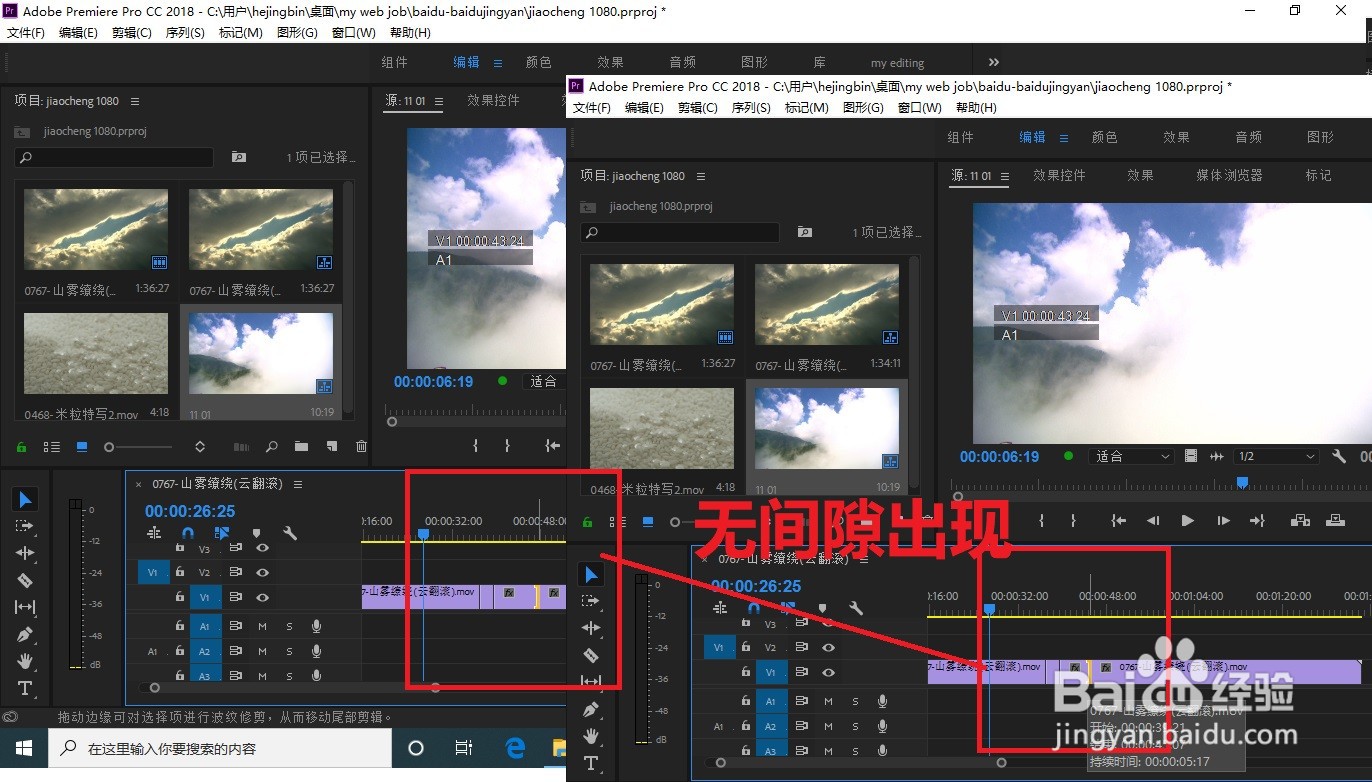Open 序列(S) menu in front window

pos(751,107)
